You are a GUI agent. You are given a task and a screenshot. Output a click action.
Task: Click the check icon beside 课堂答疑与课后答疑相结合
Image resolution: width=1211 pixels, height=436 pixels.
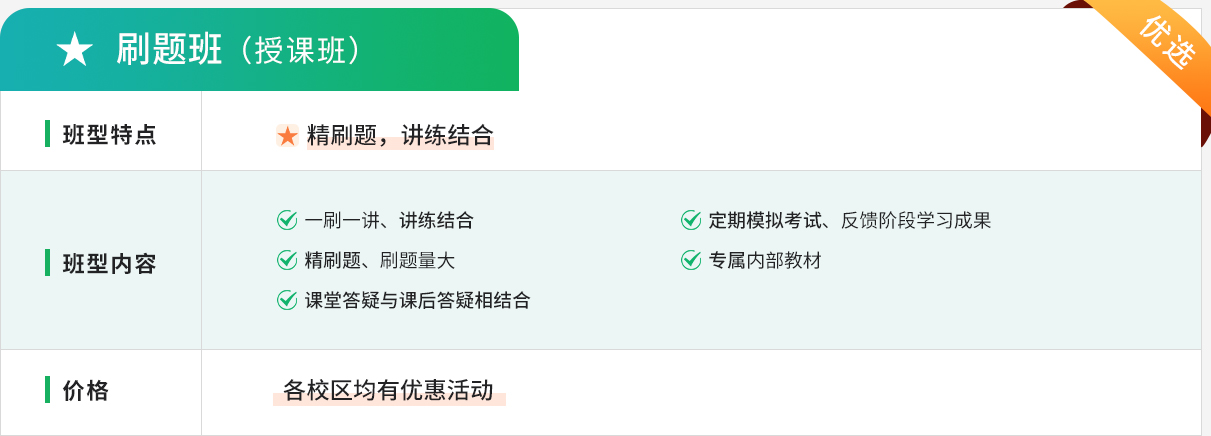287,300
